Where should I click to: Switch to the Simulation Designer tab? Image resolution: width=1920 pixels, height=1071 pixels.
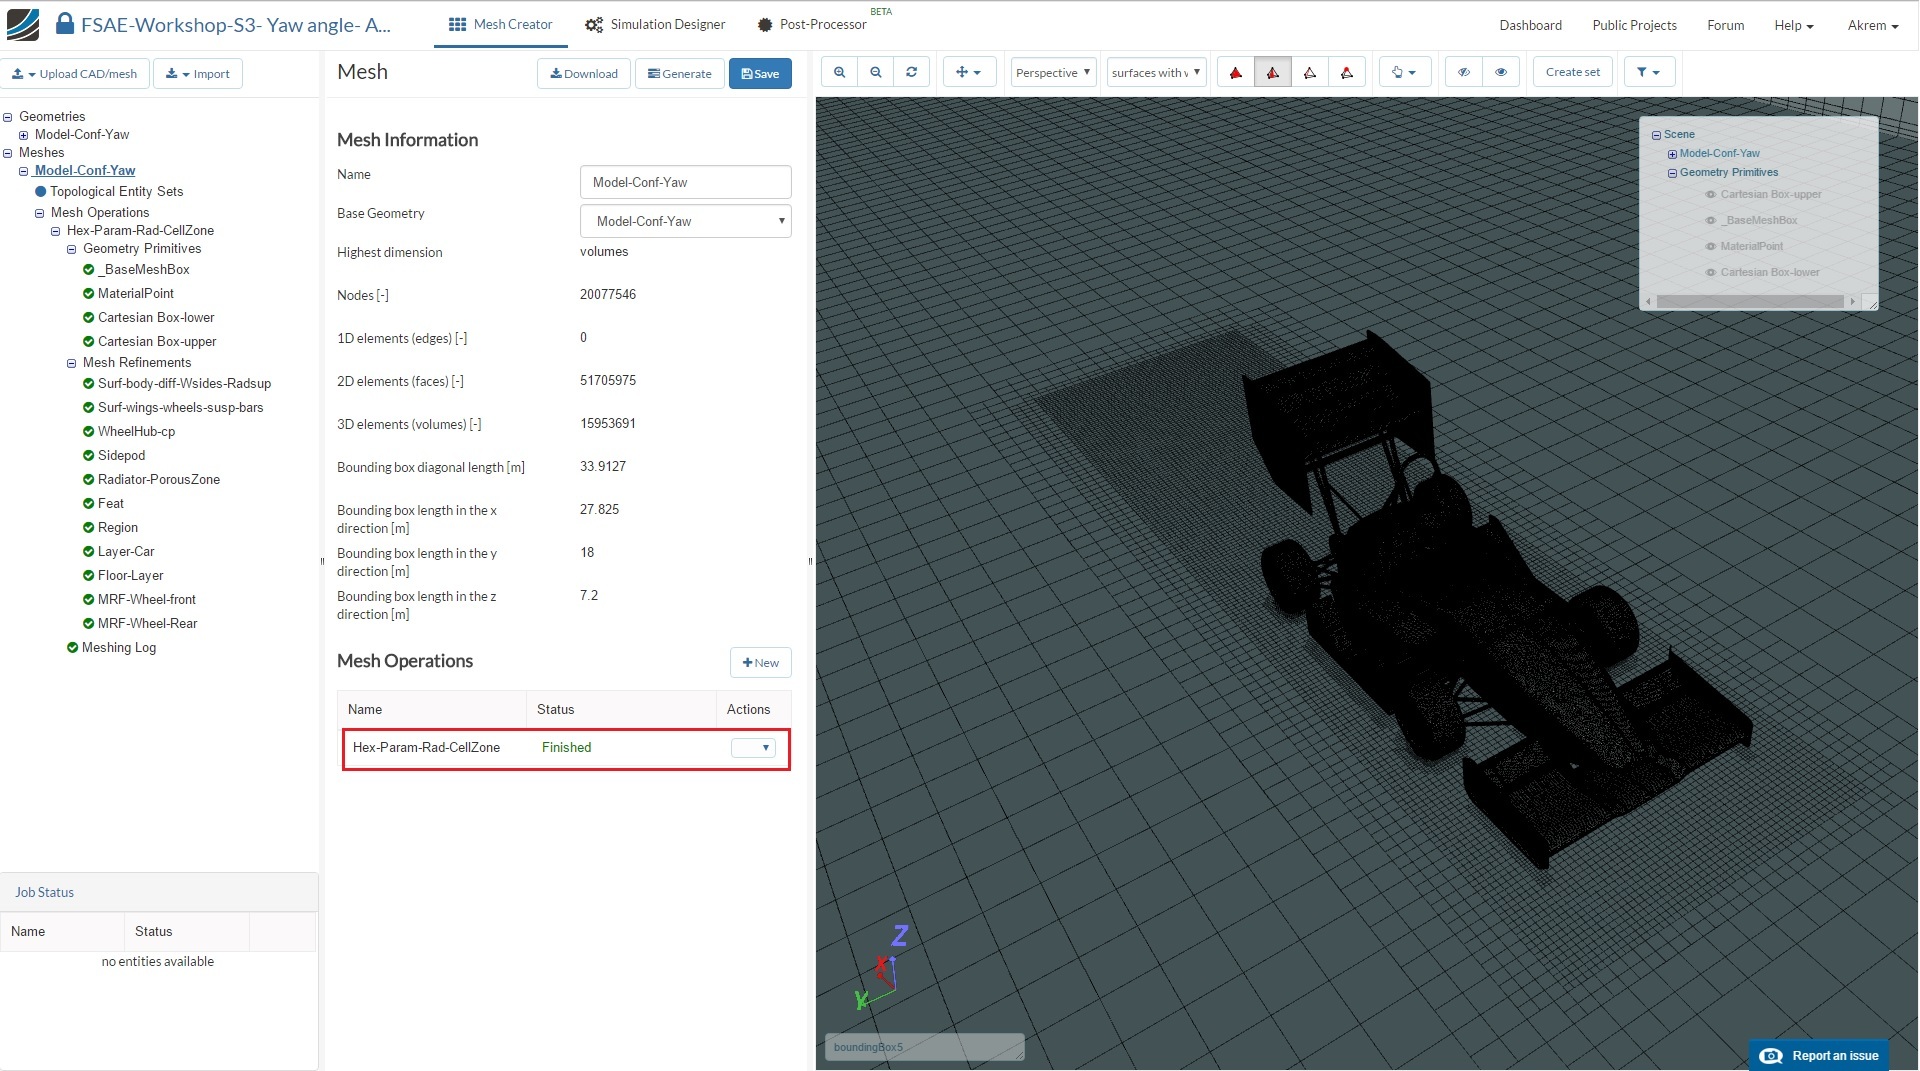pyautogui.click(x=656, y=24)
